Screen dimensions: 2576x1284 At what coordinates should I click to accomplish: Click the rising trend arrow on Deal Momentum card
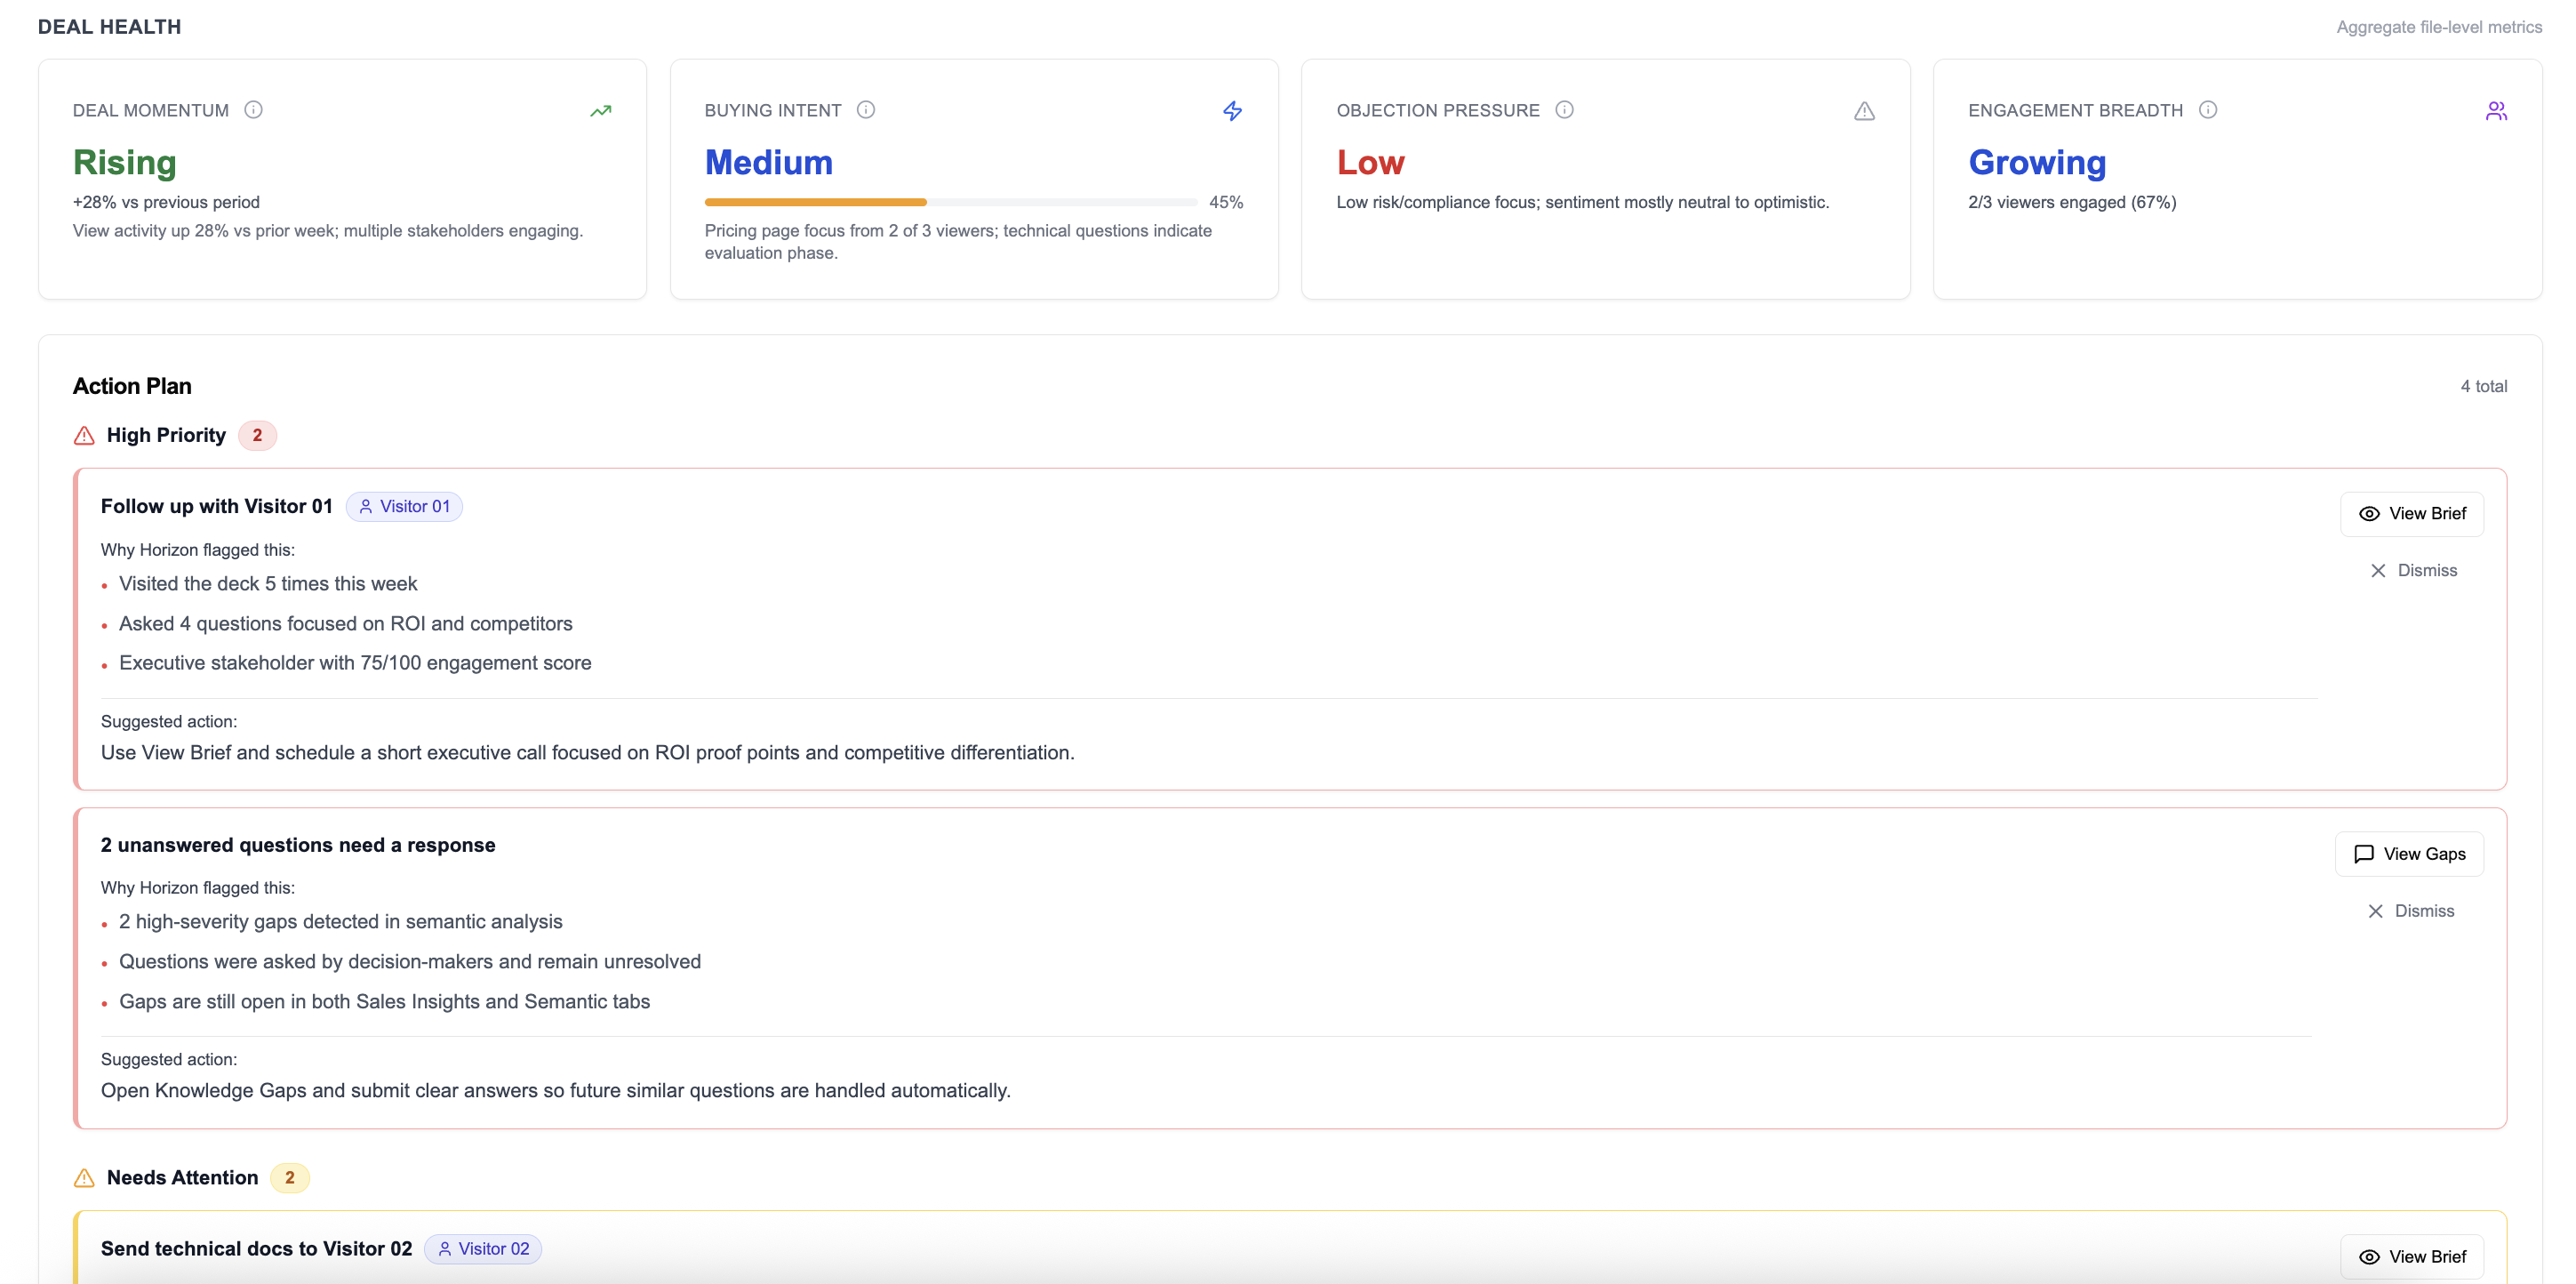coord(601,110)
